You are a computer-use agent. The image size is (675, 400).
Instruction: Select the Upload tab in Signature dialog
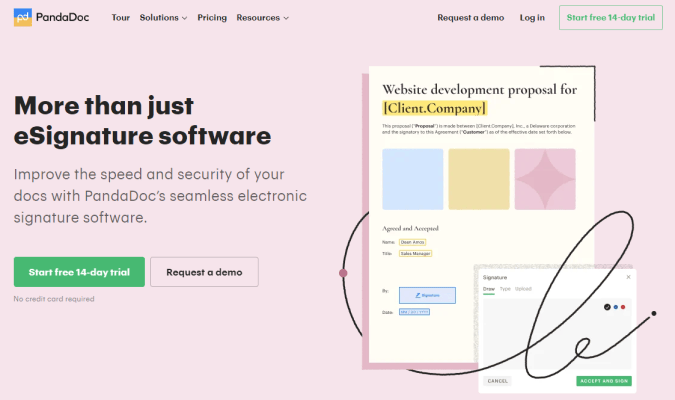(x=523, y=289)
